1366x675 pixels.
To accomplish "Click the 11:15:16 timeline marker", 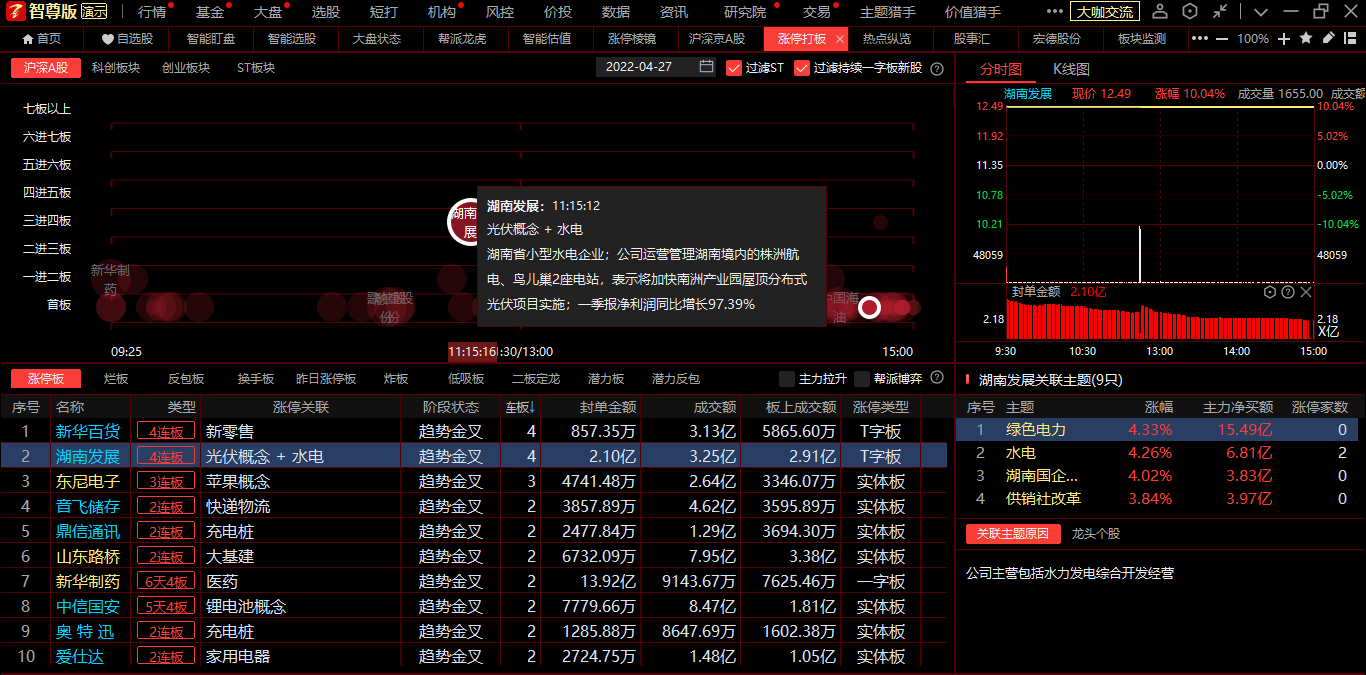I will tap(472, 352).
